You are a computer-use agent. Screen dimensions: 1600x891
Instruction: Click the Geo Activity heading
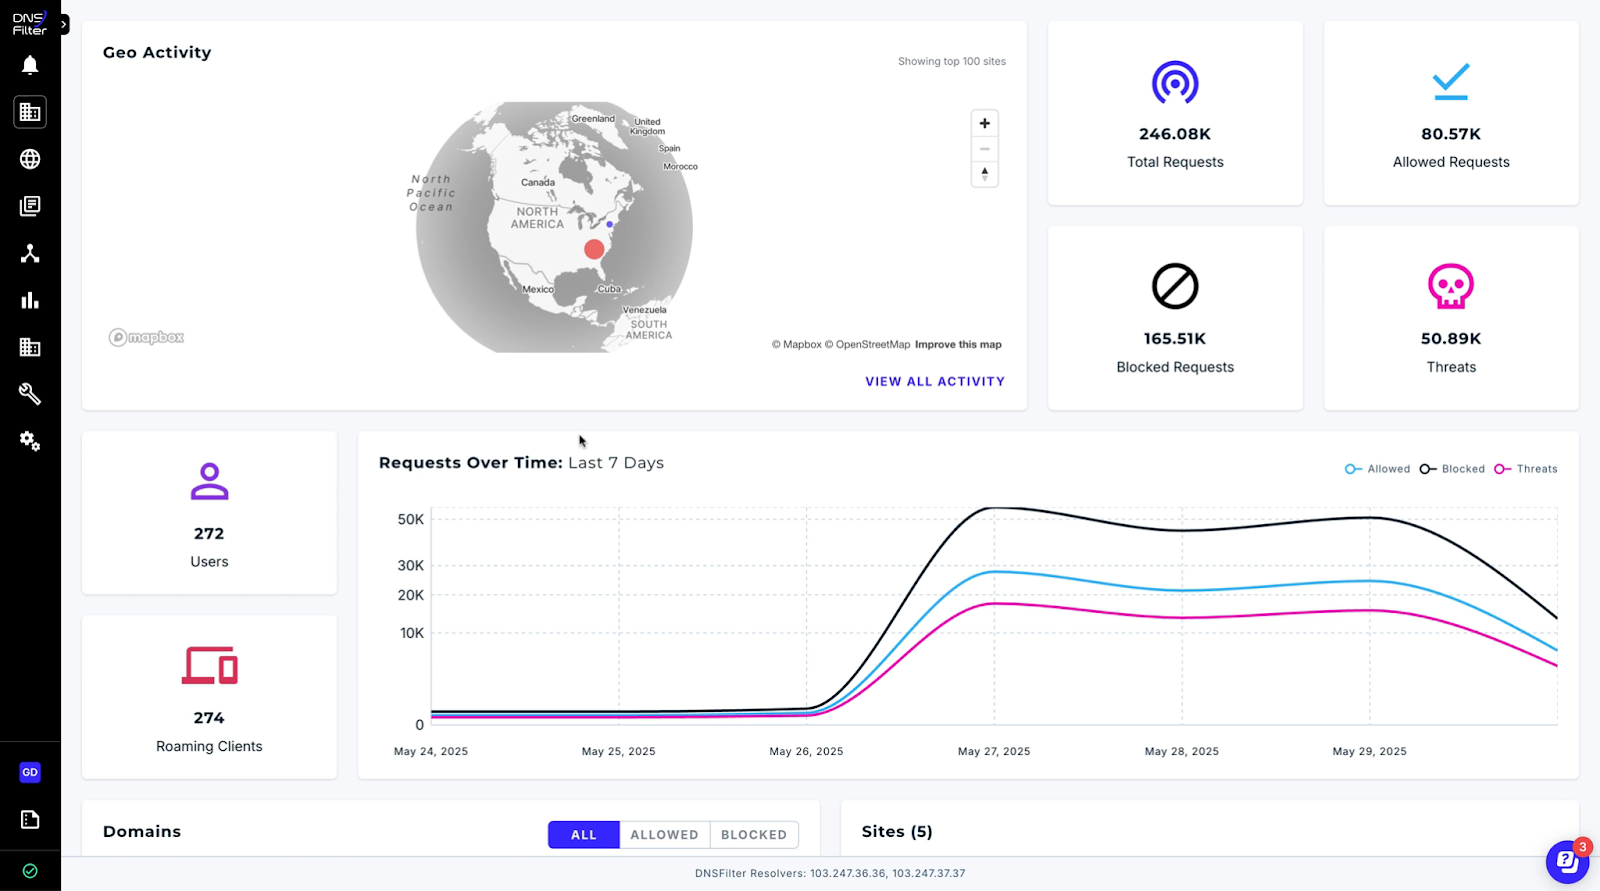coord(157,52)
